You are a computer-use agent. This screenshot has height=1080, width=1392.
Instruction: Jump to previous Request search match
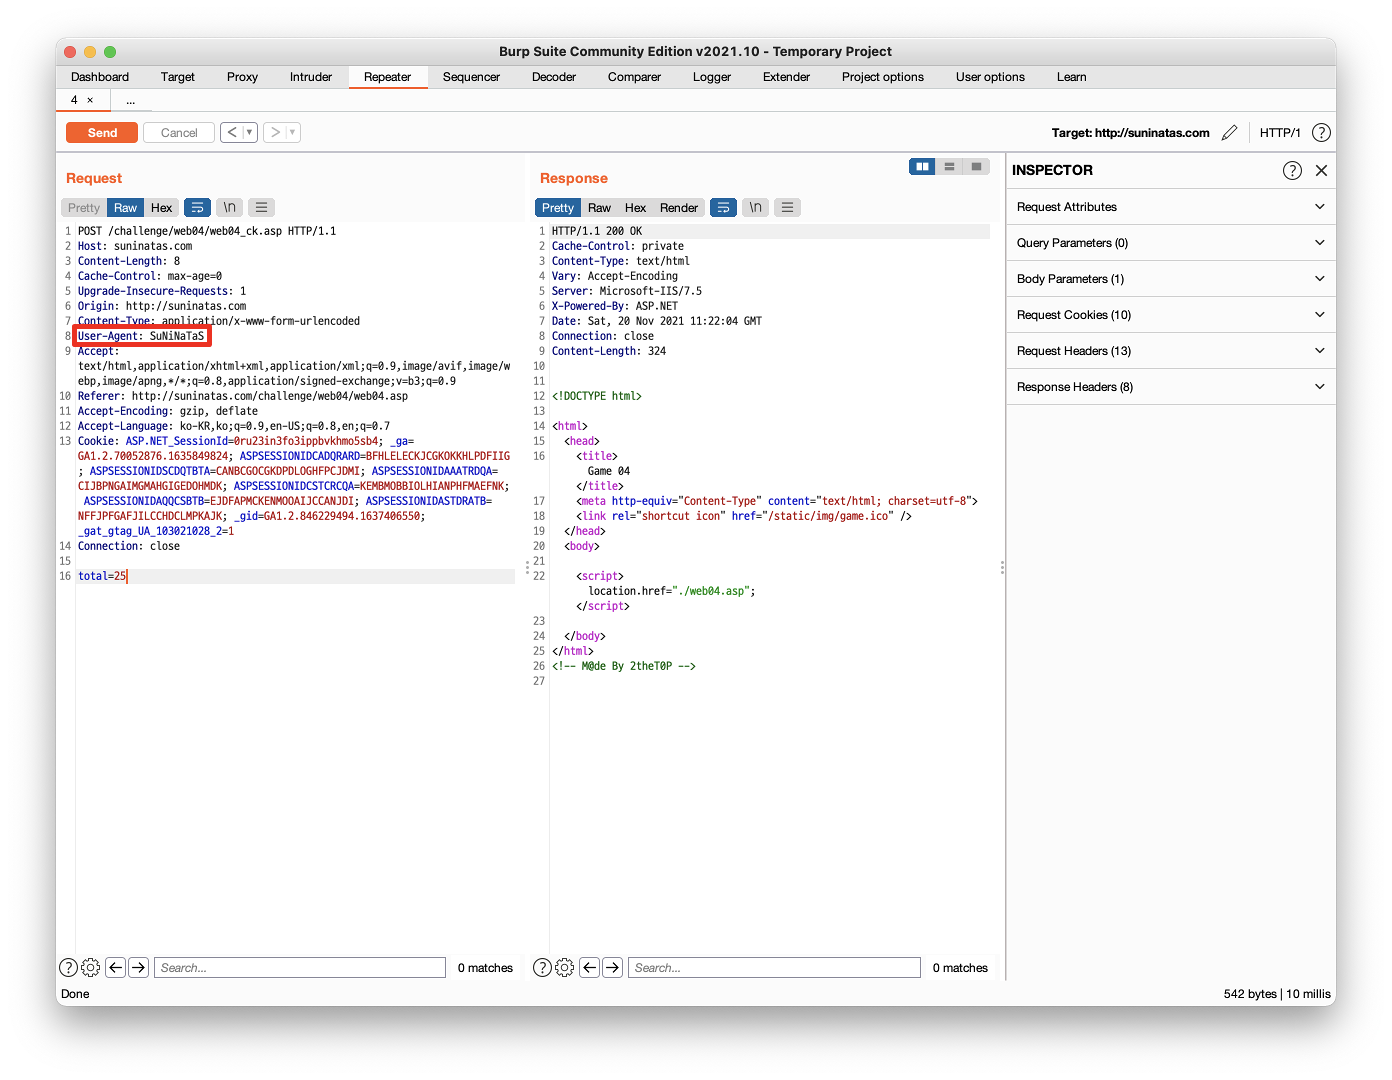click(115, 967)
